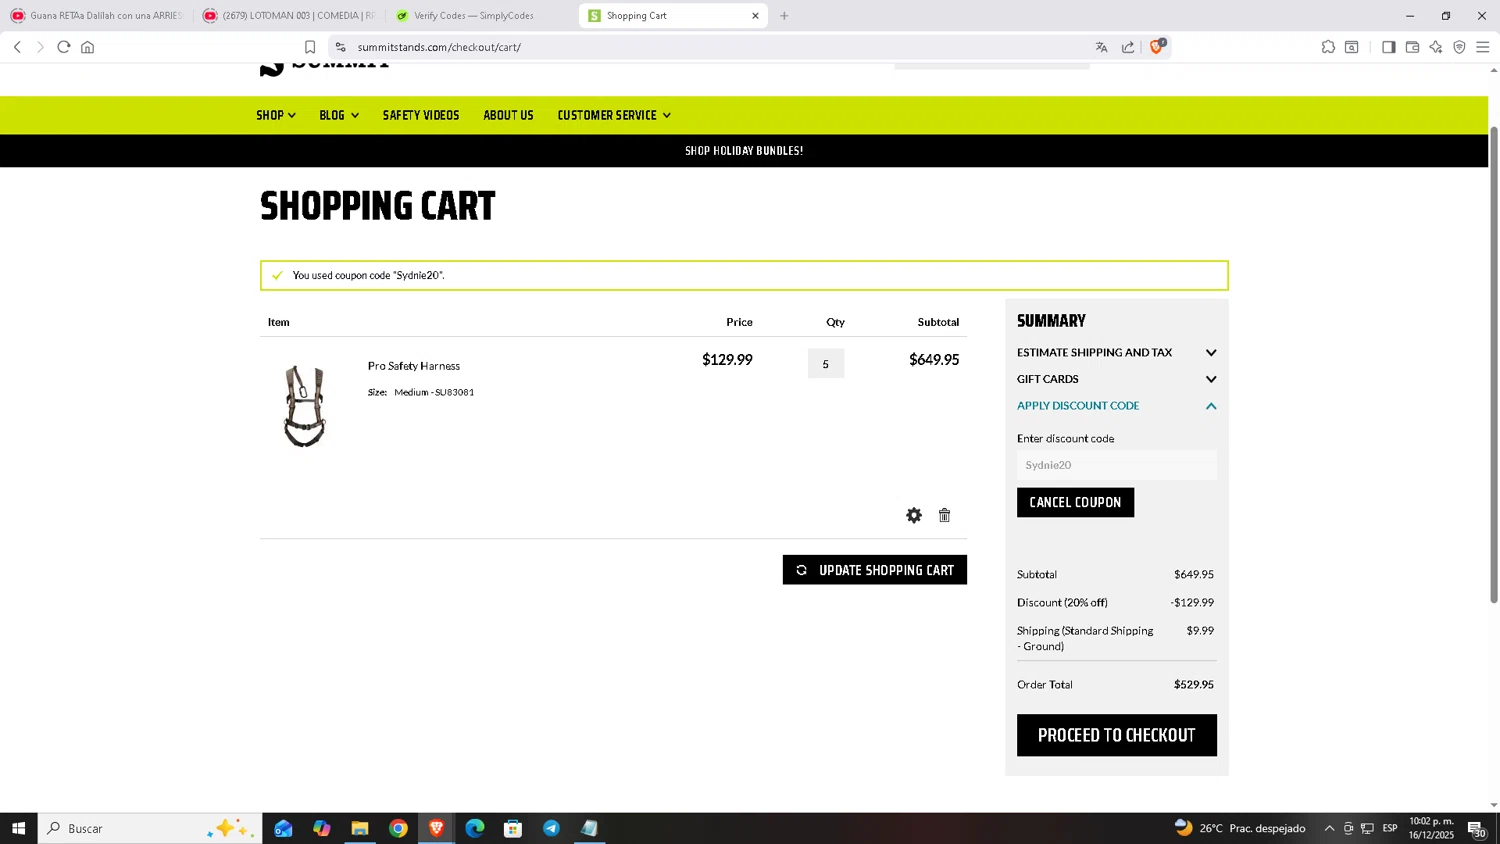Expand the Gift Cards section
1500x844 pixels.
click(x=1116, y=379)
